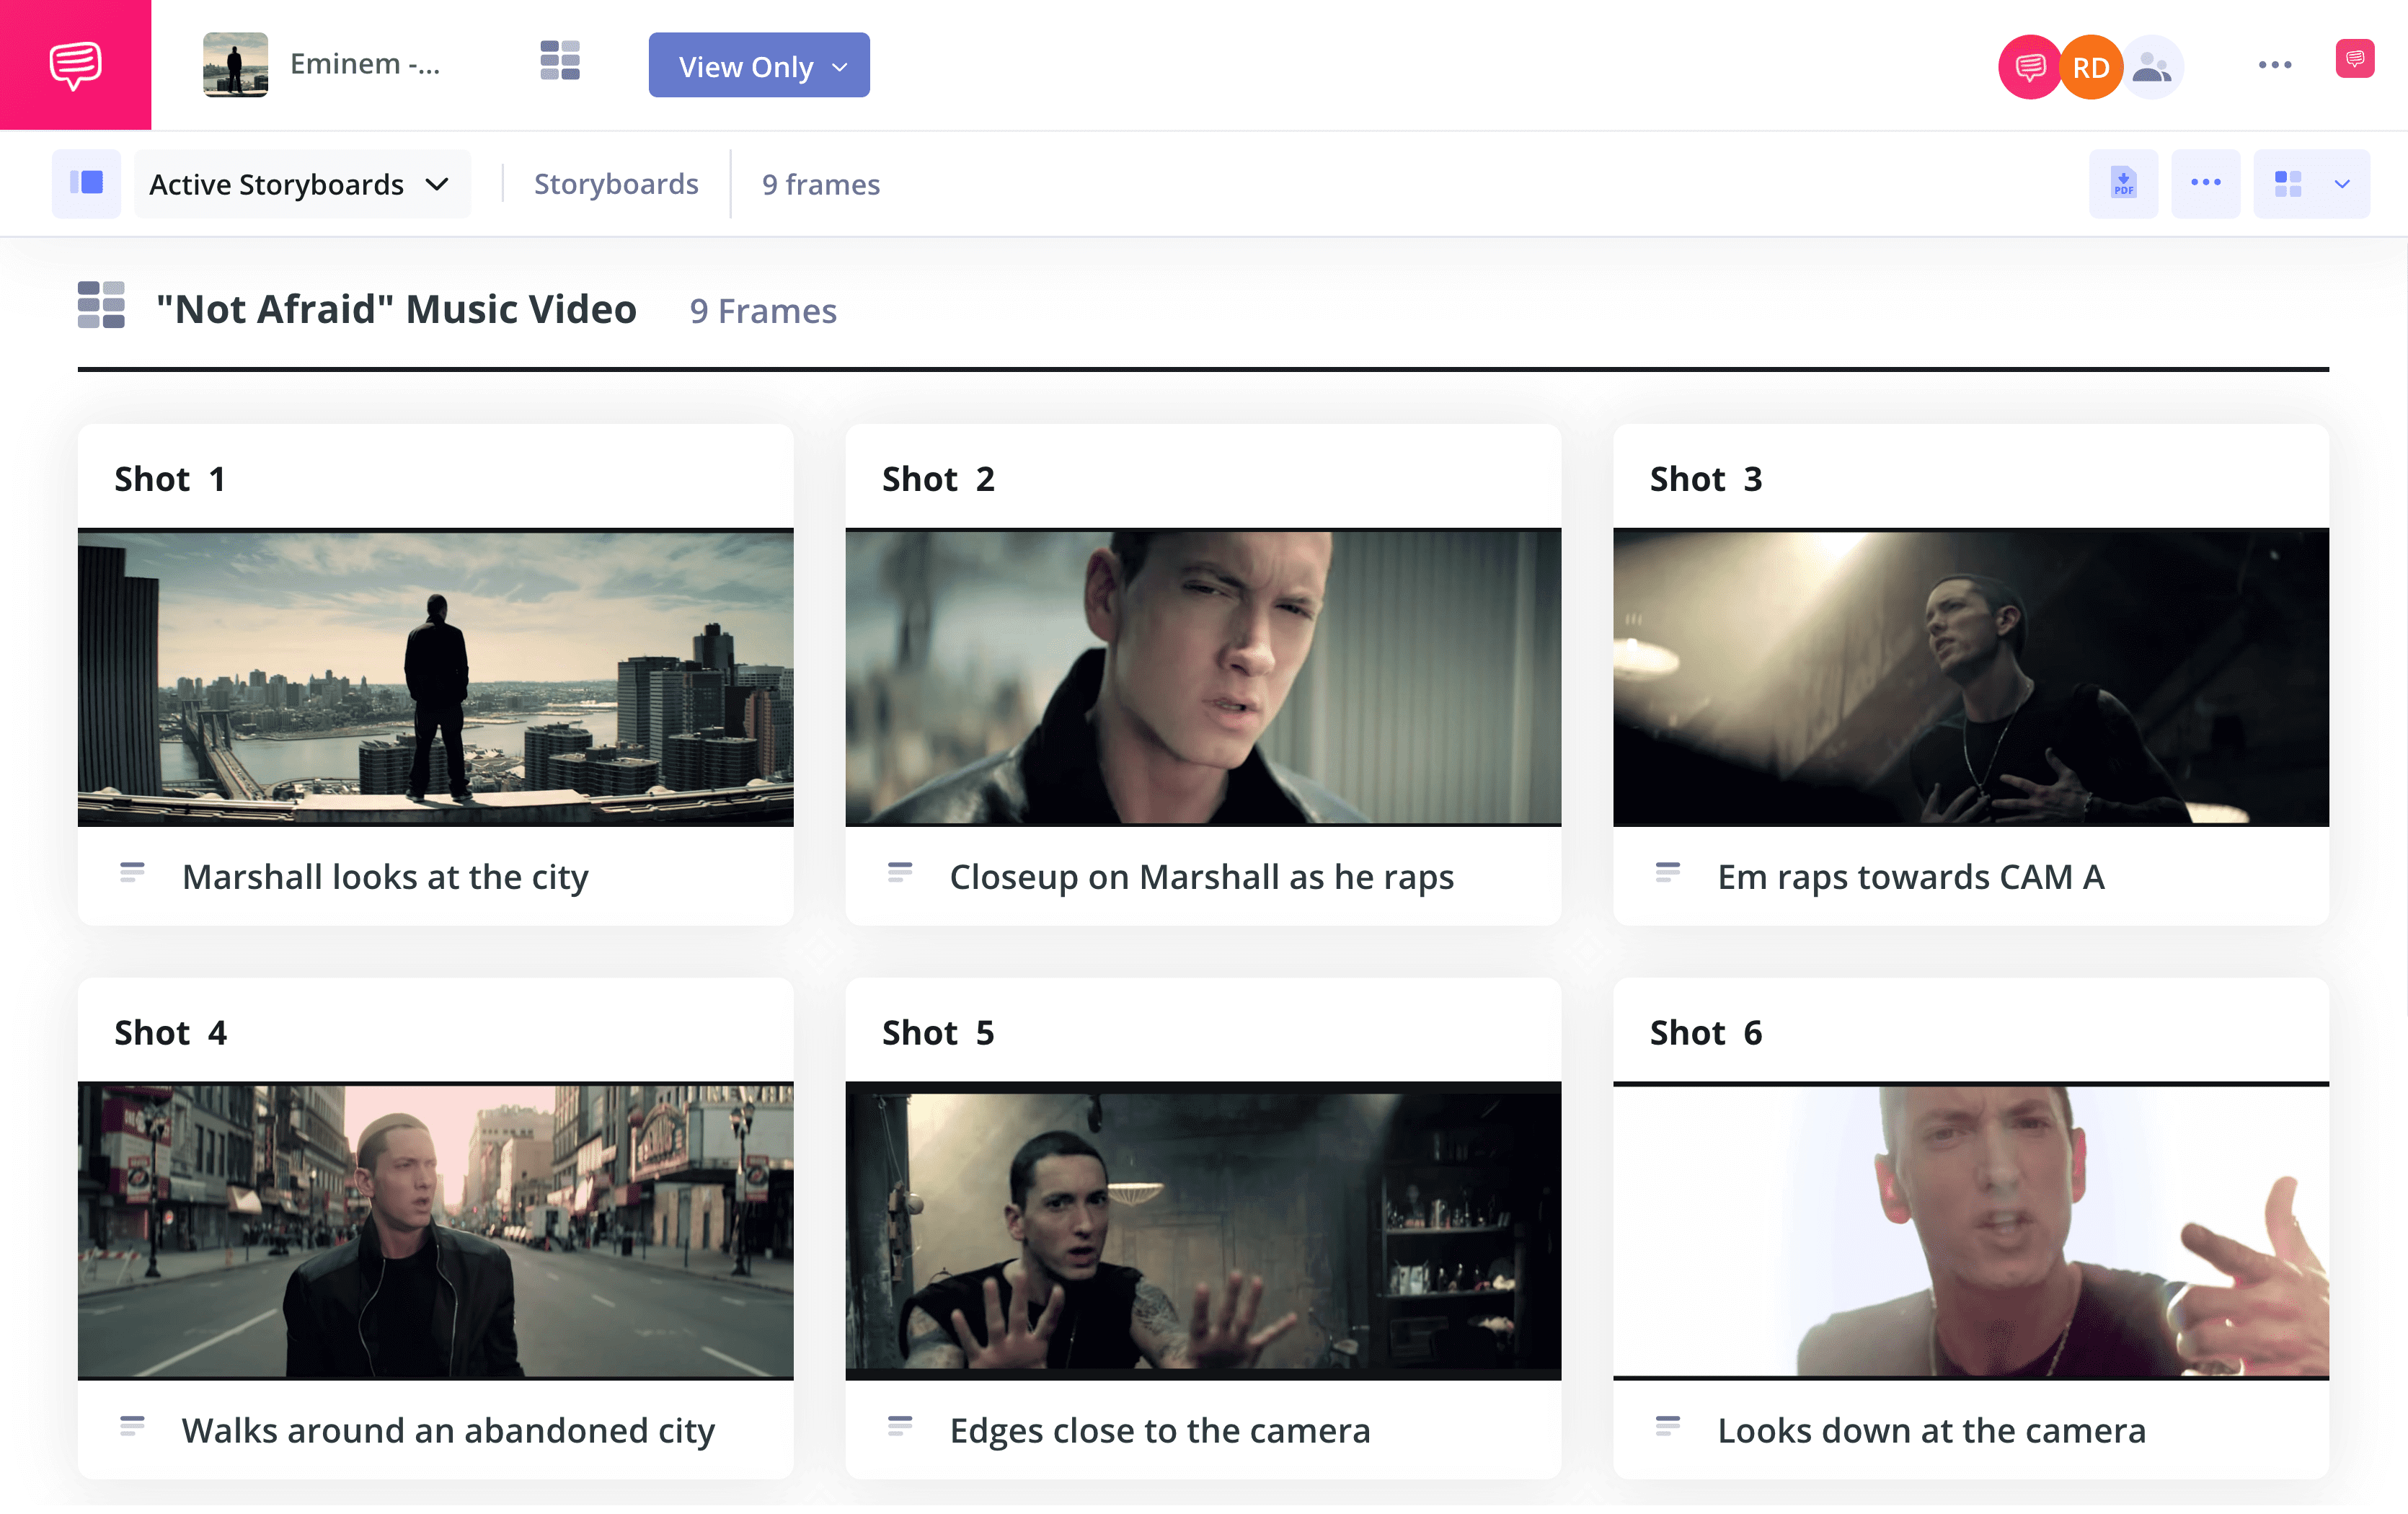Viewport: 2408px width, 1514px height.
Task: Click "Em raps towards CAM A" text
Action: pyautogui.click(x=1911, y=877)
